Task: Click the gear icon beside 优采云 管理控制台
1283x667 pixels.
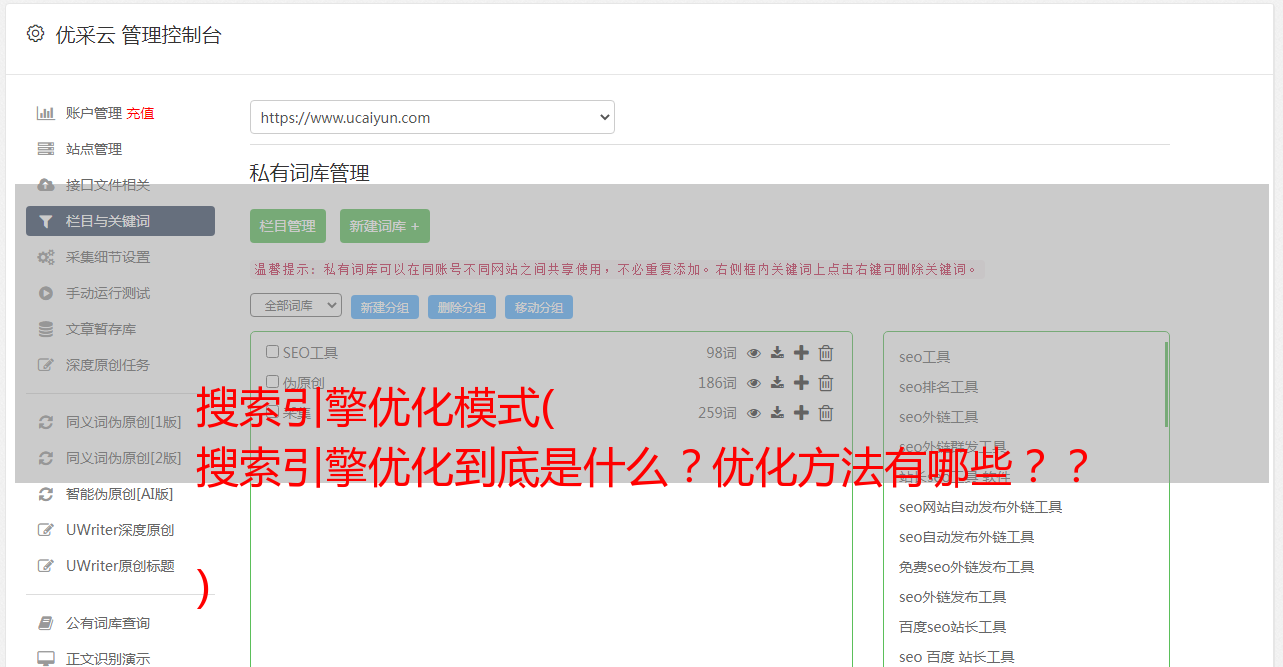Action: [x=36, y=34]
